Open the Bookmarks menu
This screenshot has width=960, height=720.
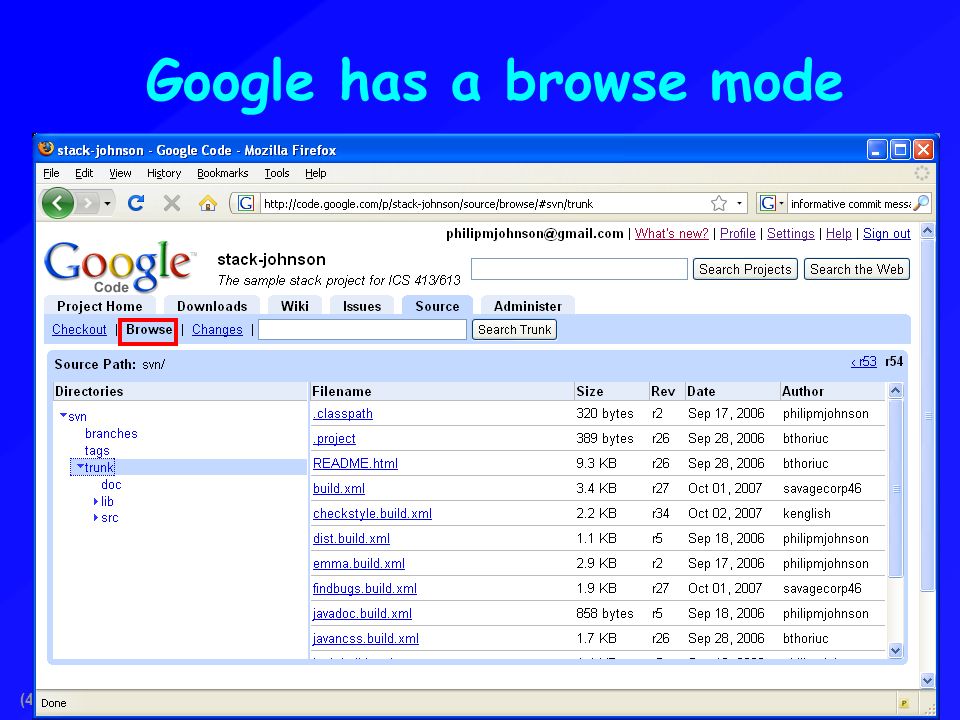[222, 173]
